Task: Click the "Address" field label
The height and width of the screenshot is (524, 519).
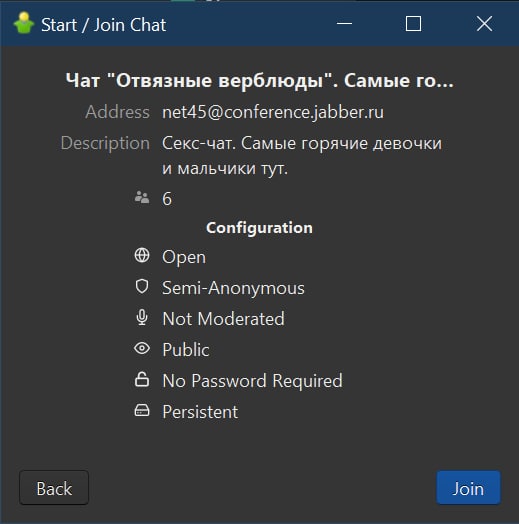Action: (117, 112)
